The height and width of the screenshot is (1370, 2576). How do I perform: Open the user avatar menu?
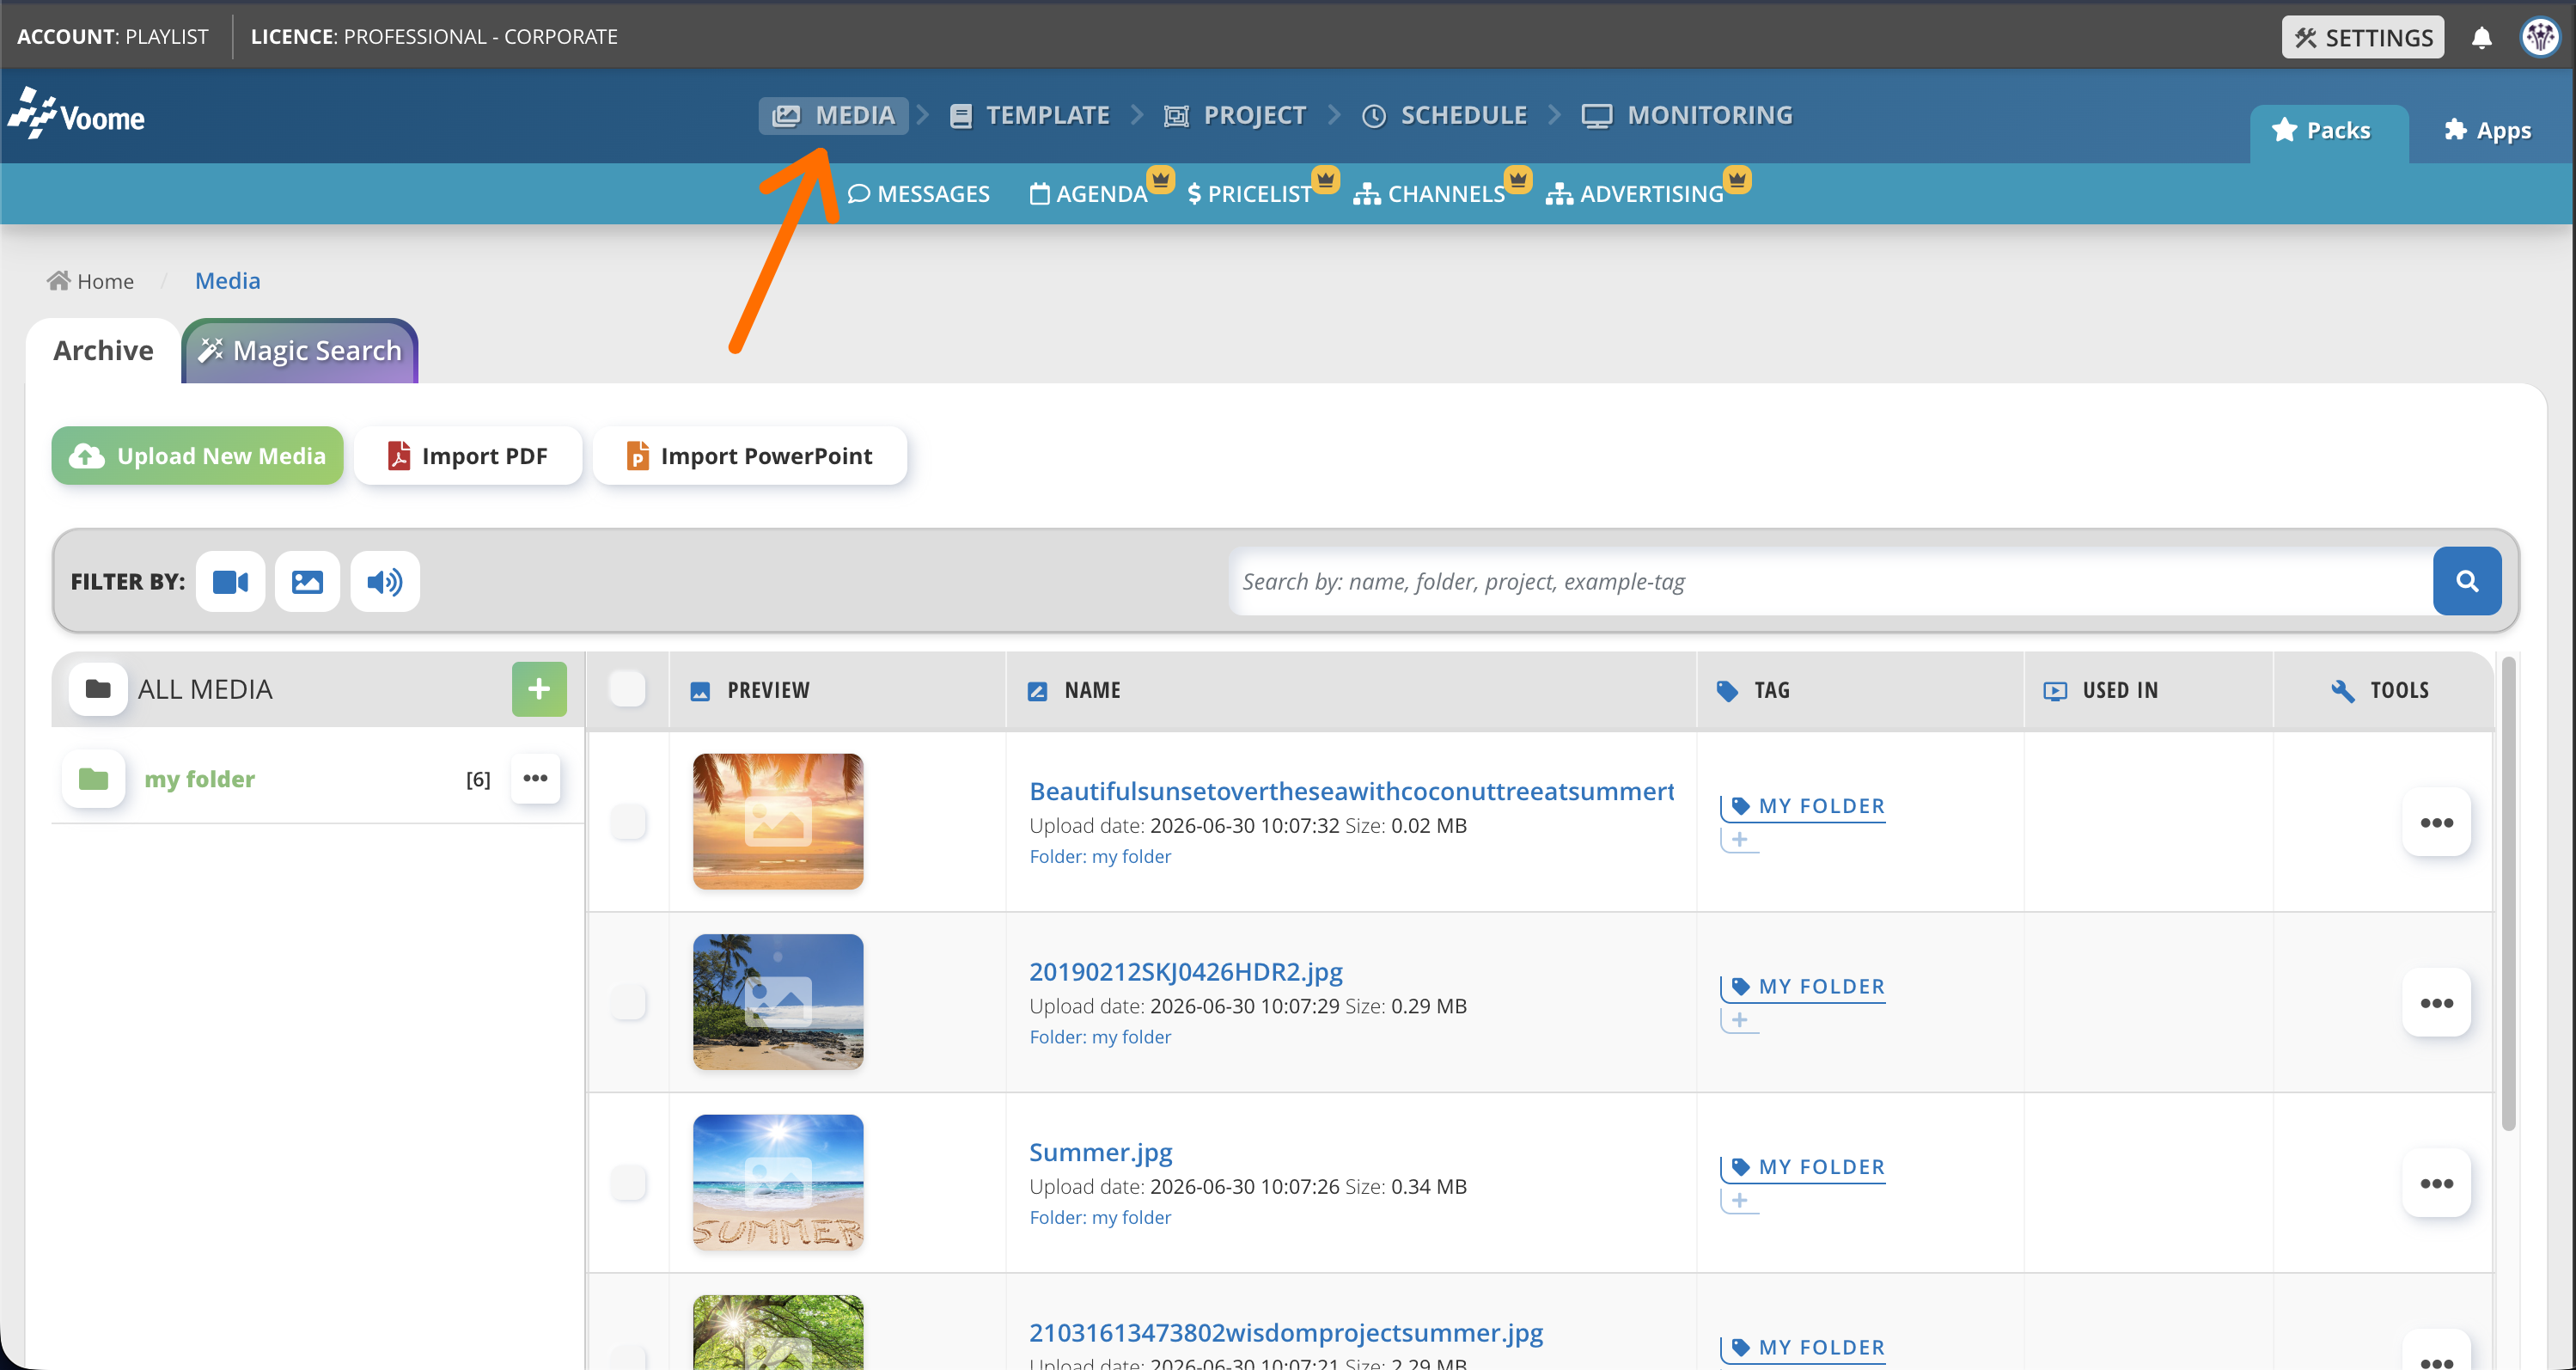click(x=2539, y=38)
